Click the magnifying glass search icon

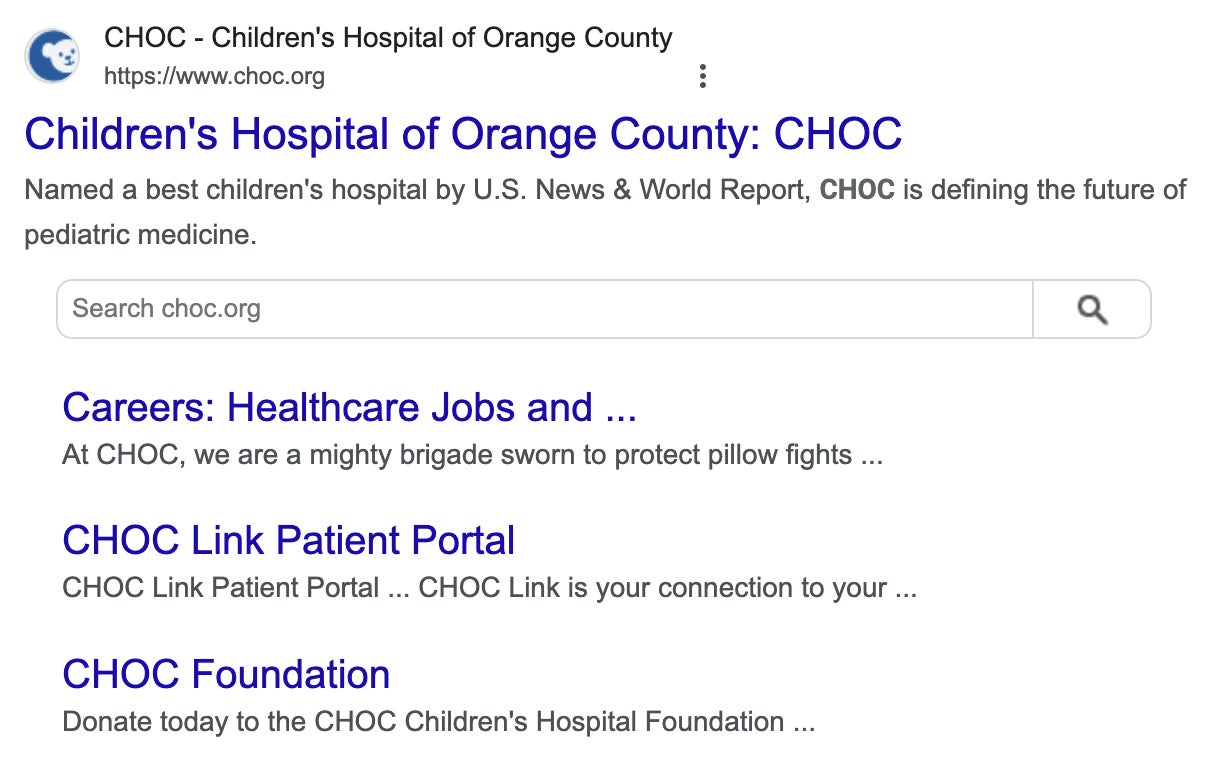pos(1092,309)
